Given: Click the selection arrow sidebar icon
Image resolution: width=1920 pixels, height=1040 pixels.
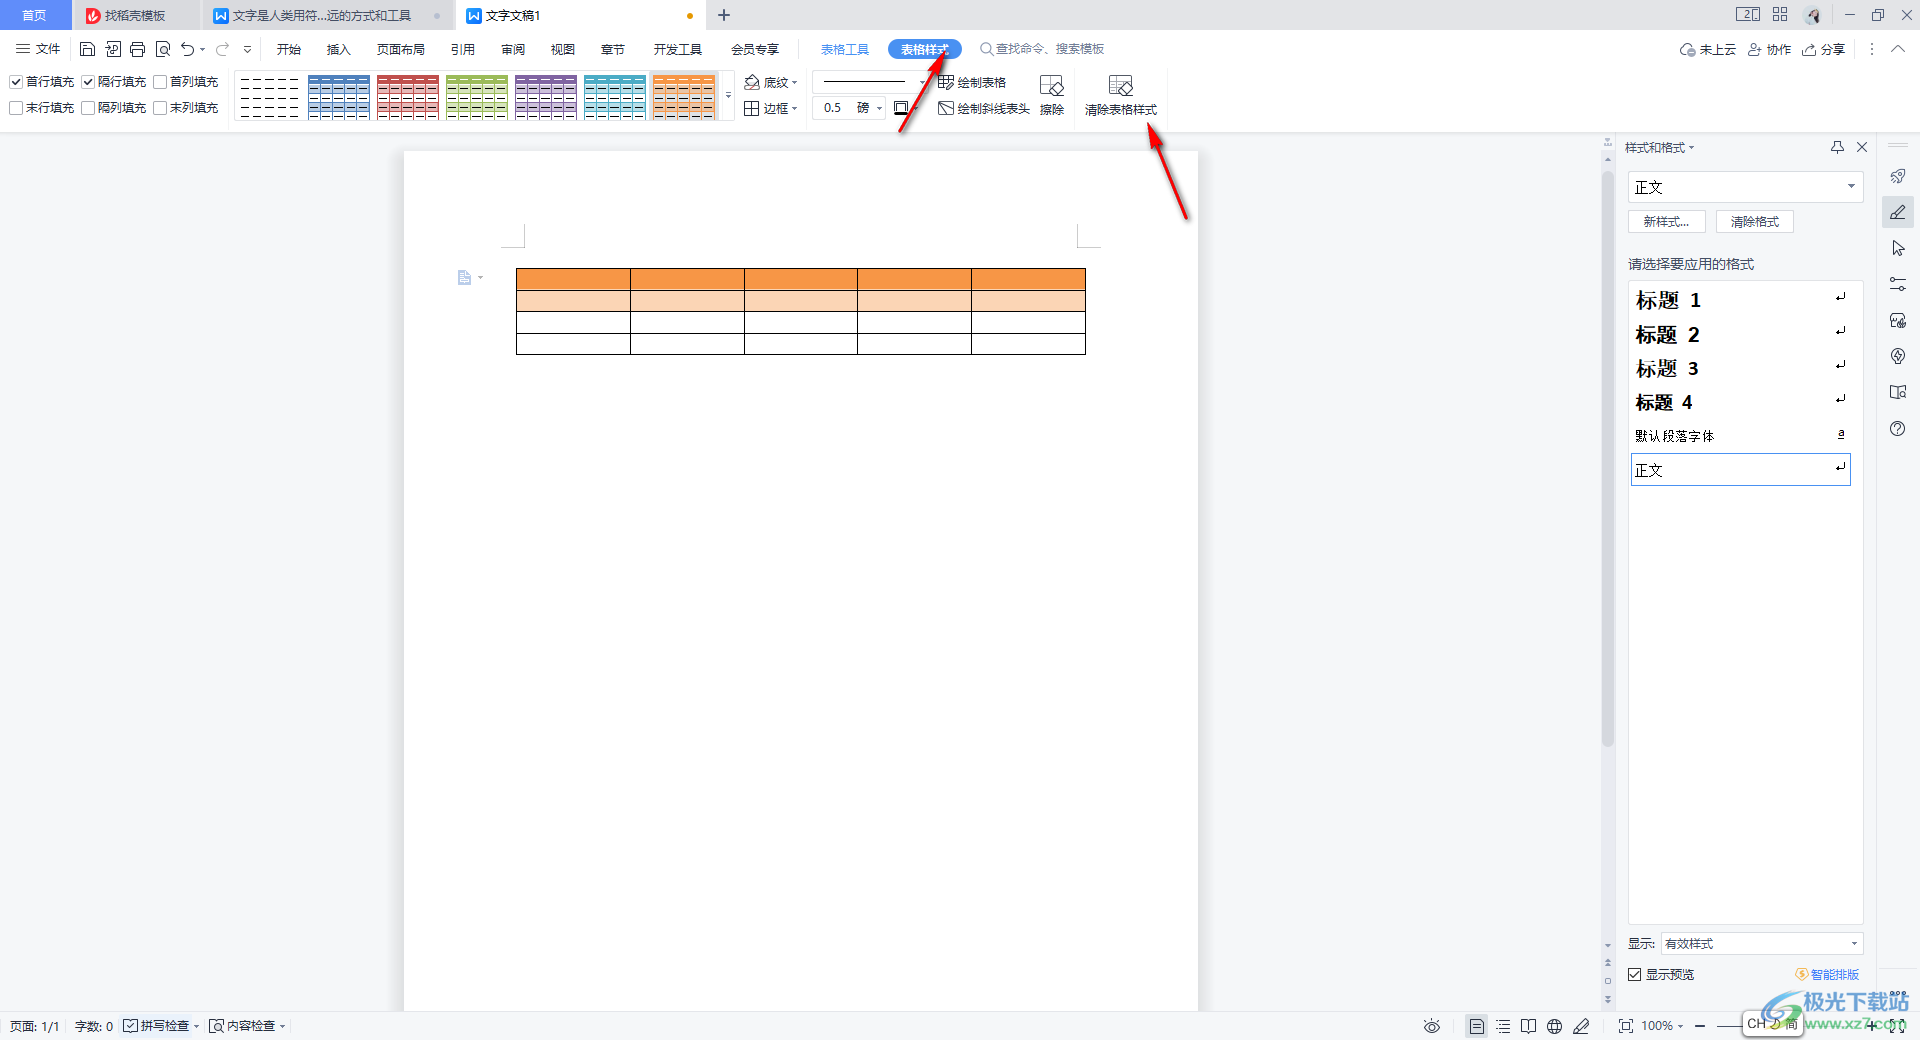Looking at the screenshot, I should click(x=1898, y=248).
